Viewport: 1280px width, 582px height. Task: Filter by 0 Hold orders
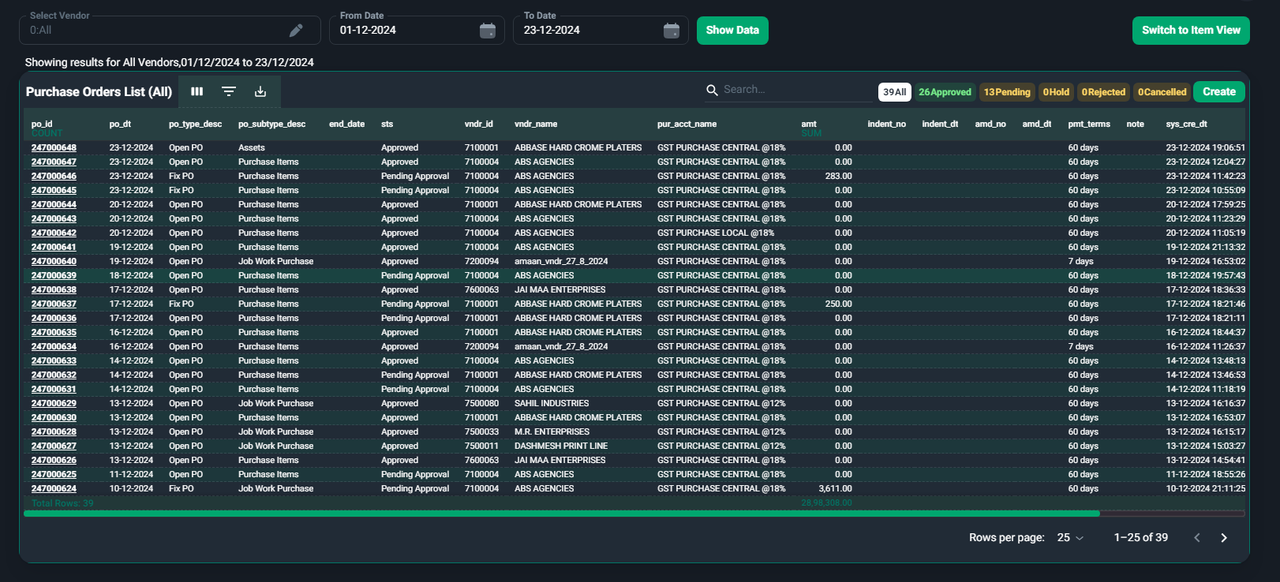tap(1056, 92)
